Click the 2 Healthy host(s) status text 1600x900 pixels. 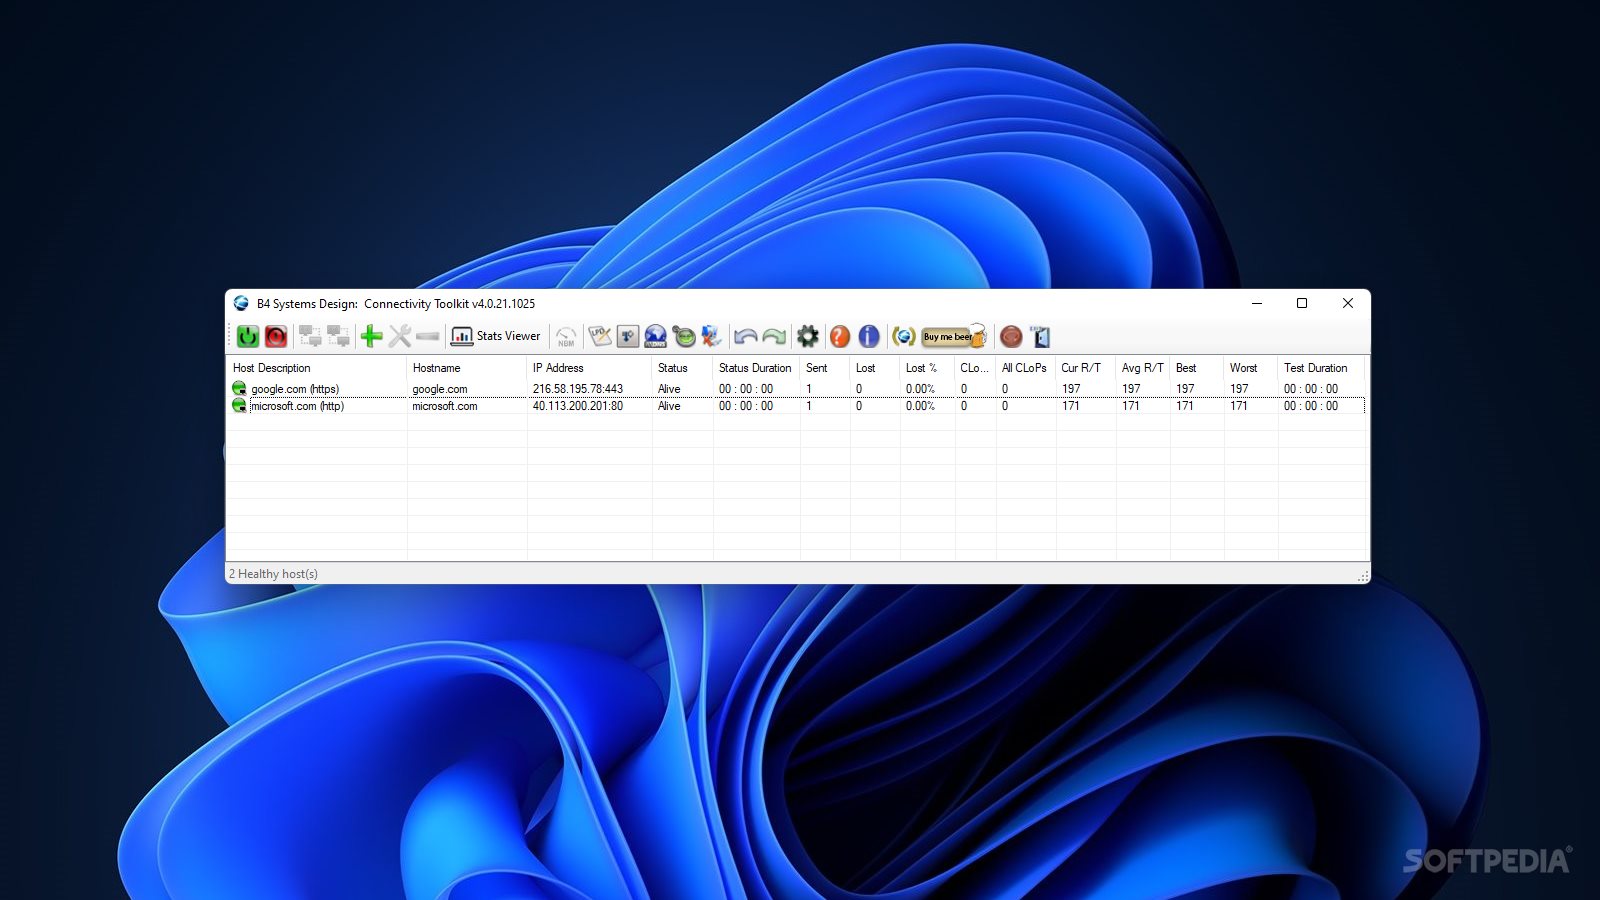pyautogui.click(x=273, y=574)
